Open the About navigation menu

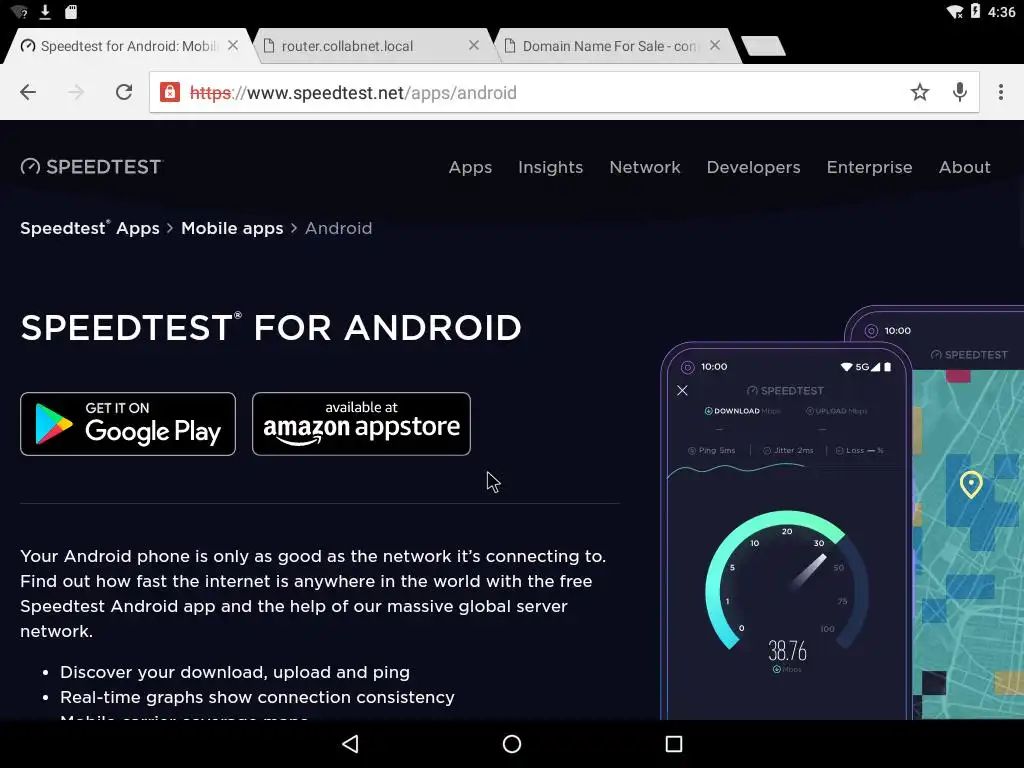click(x=965, y=167)
